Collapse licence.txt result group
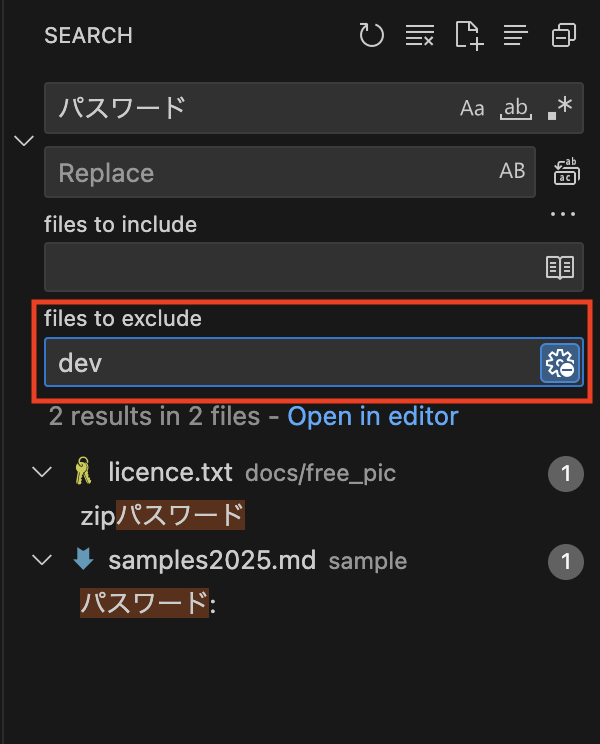 (42, 472)
